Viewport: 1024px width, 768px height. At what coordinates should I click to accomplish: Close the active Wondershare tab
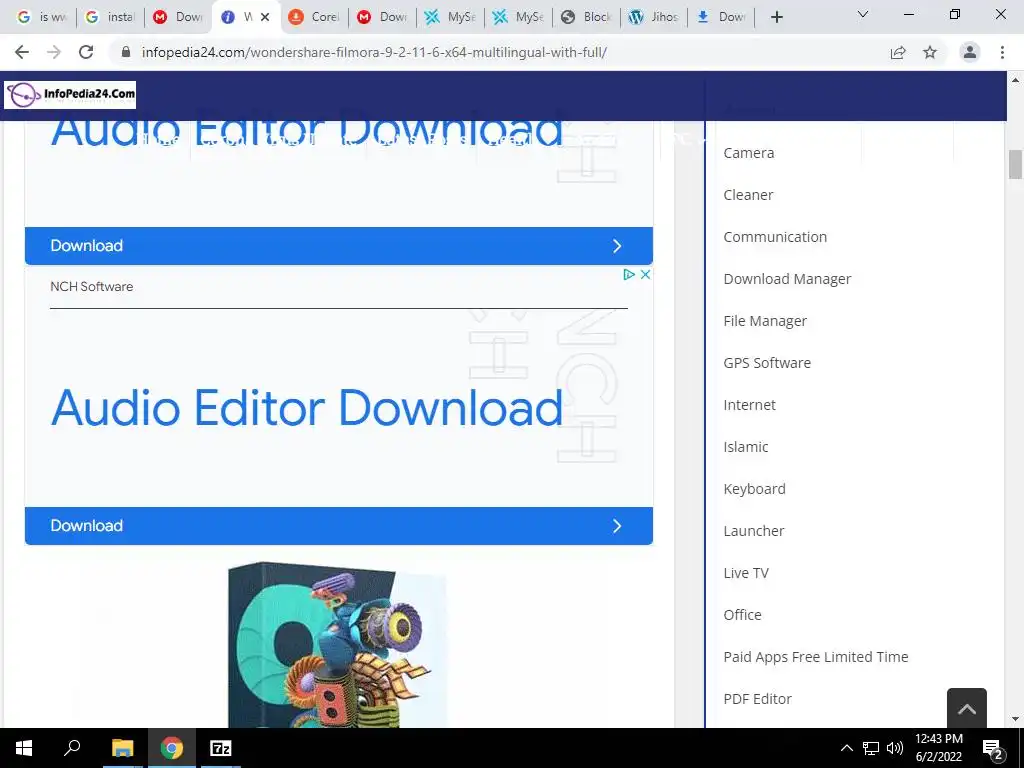click(x=265, y=18)
